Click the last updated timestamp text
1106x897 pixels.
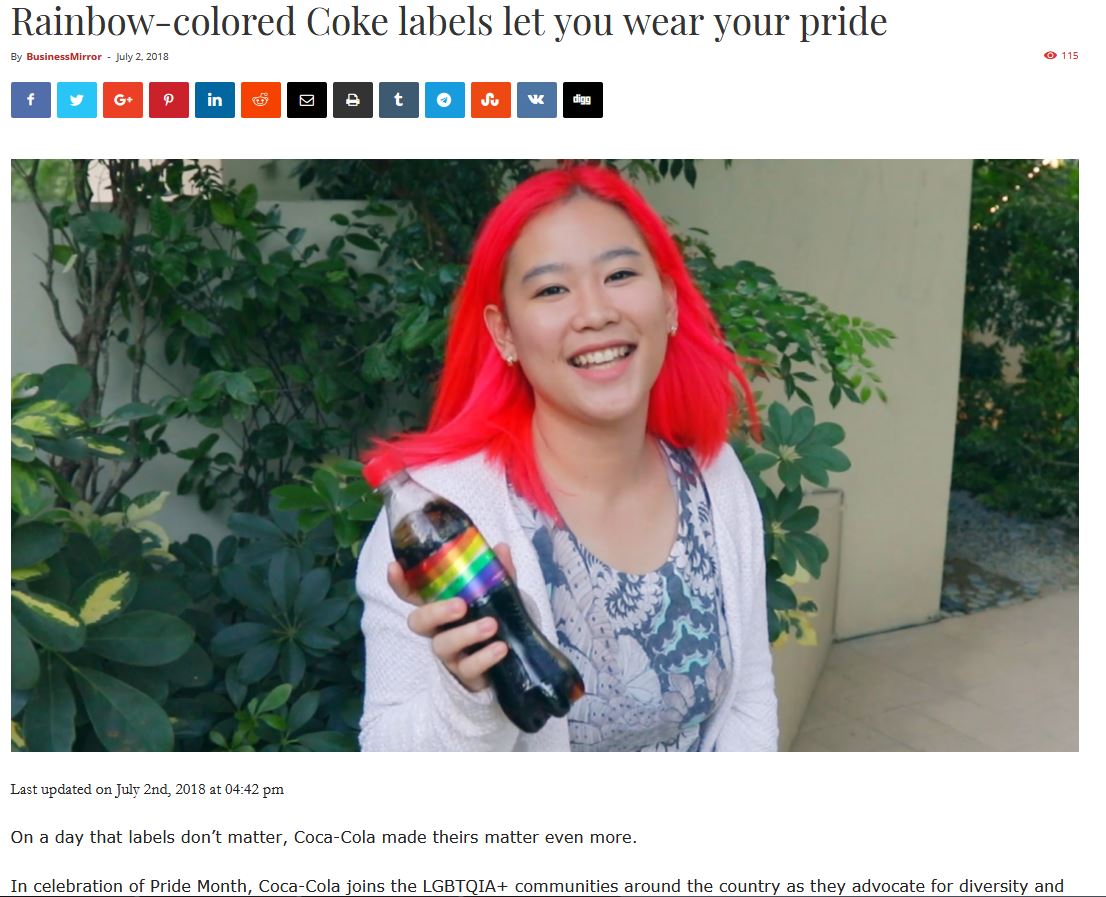(x=147, y=789)
